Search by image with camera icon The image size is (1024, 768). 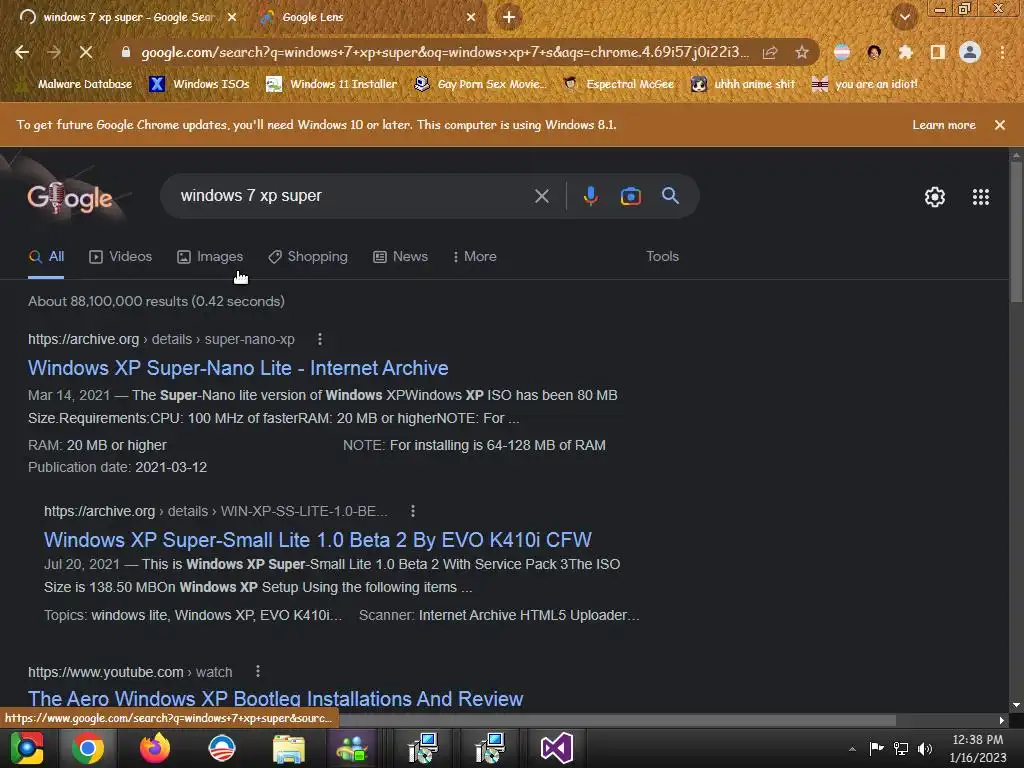pyautogui.click(x=630, y=196)
